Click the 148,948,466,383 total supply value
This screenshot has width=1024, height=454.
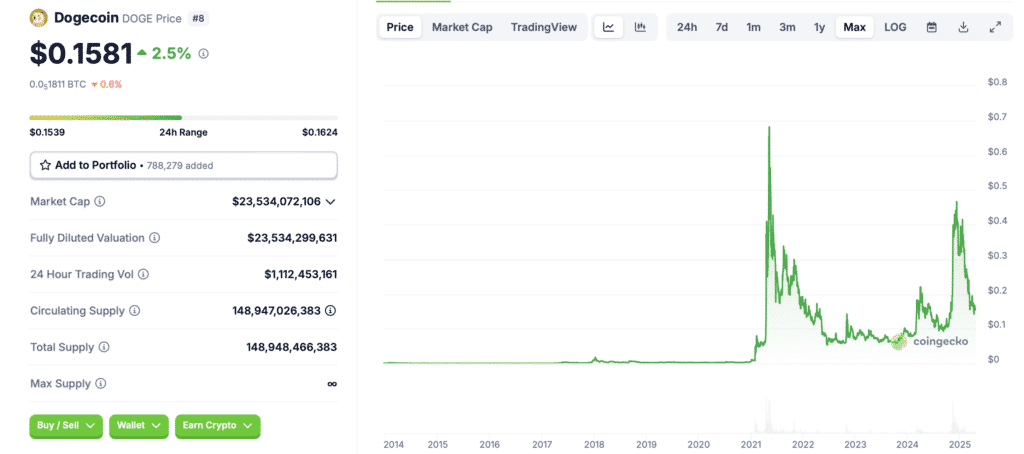(292, 347)
